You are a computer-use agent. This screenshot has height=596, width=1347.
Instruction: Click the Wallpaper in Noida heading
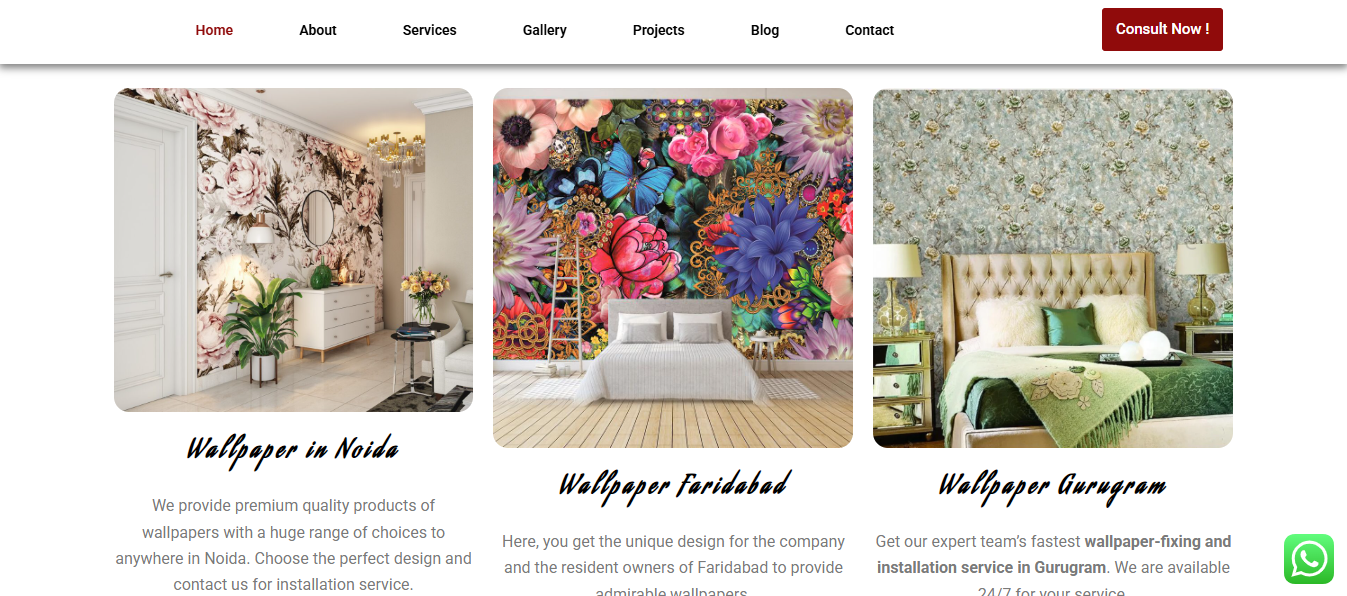click(293, 450)
